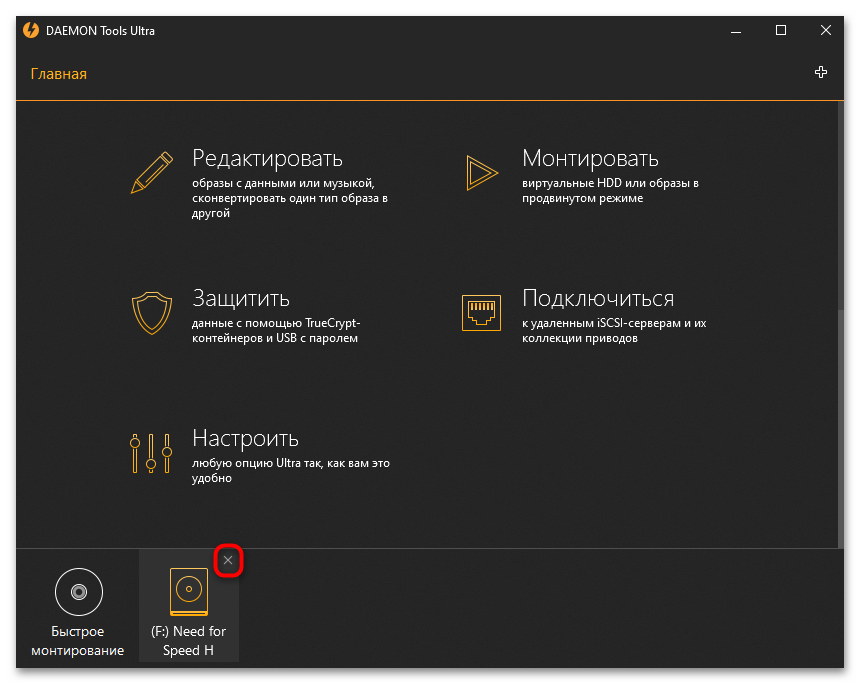Click the play triangle icon for Монтировать
860x684 pixels.
[482, 173]
